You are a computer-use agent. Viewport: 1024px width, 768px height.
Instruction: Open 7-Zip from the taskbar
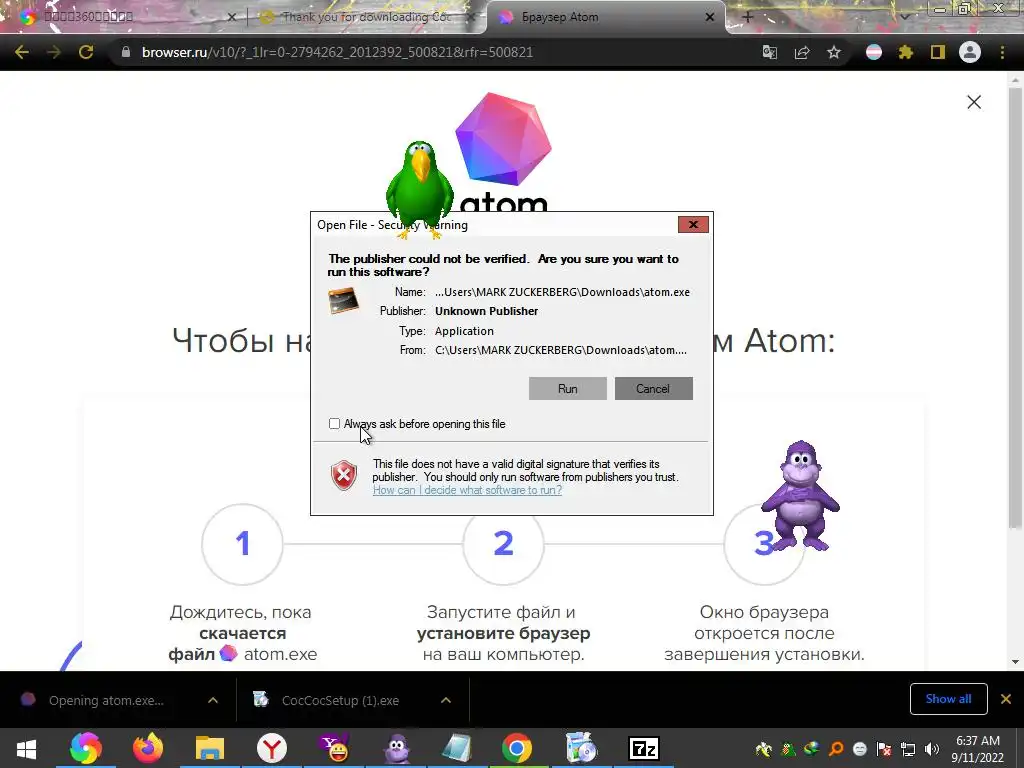(643, 748)
